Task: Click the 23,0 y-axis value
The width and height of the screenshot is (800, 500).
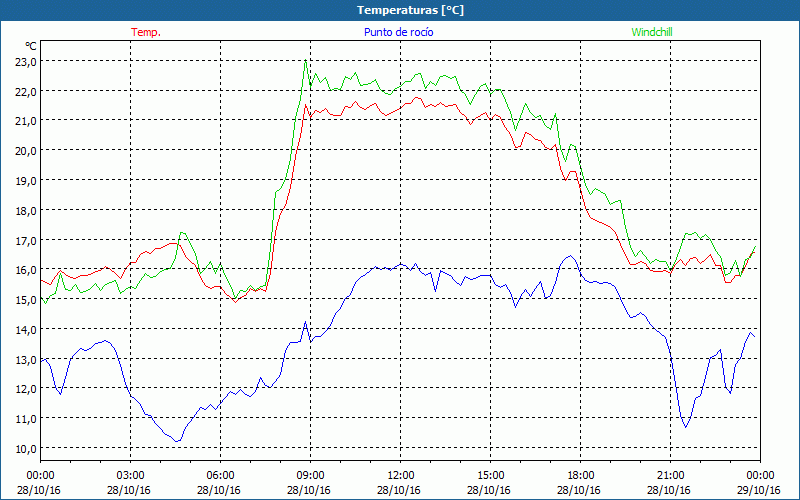Action: pos(25,61)
